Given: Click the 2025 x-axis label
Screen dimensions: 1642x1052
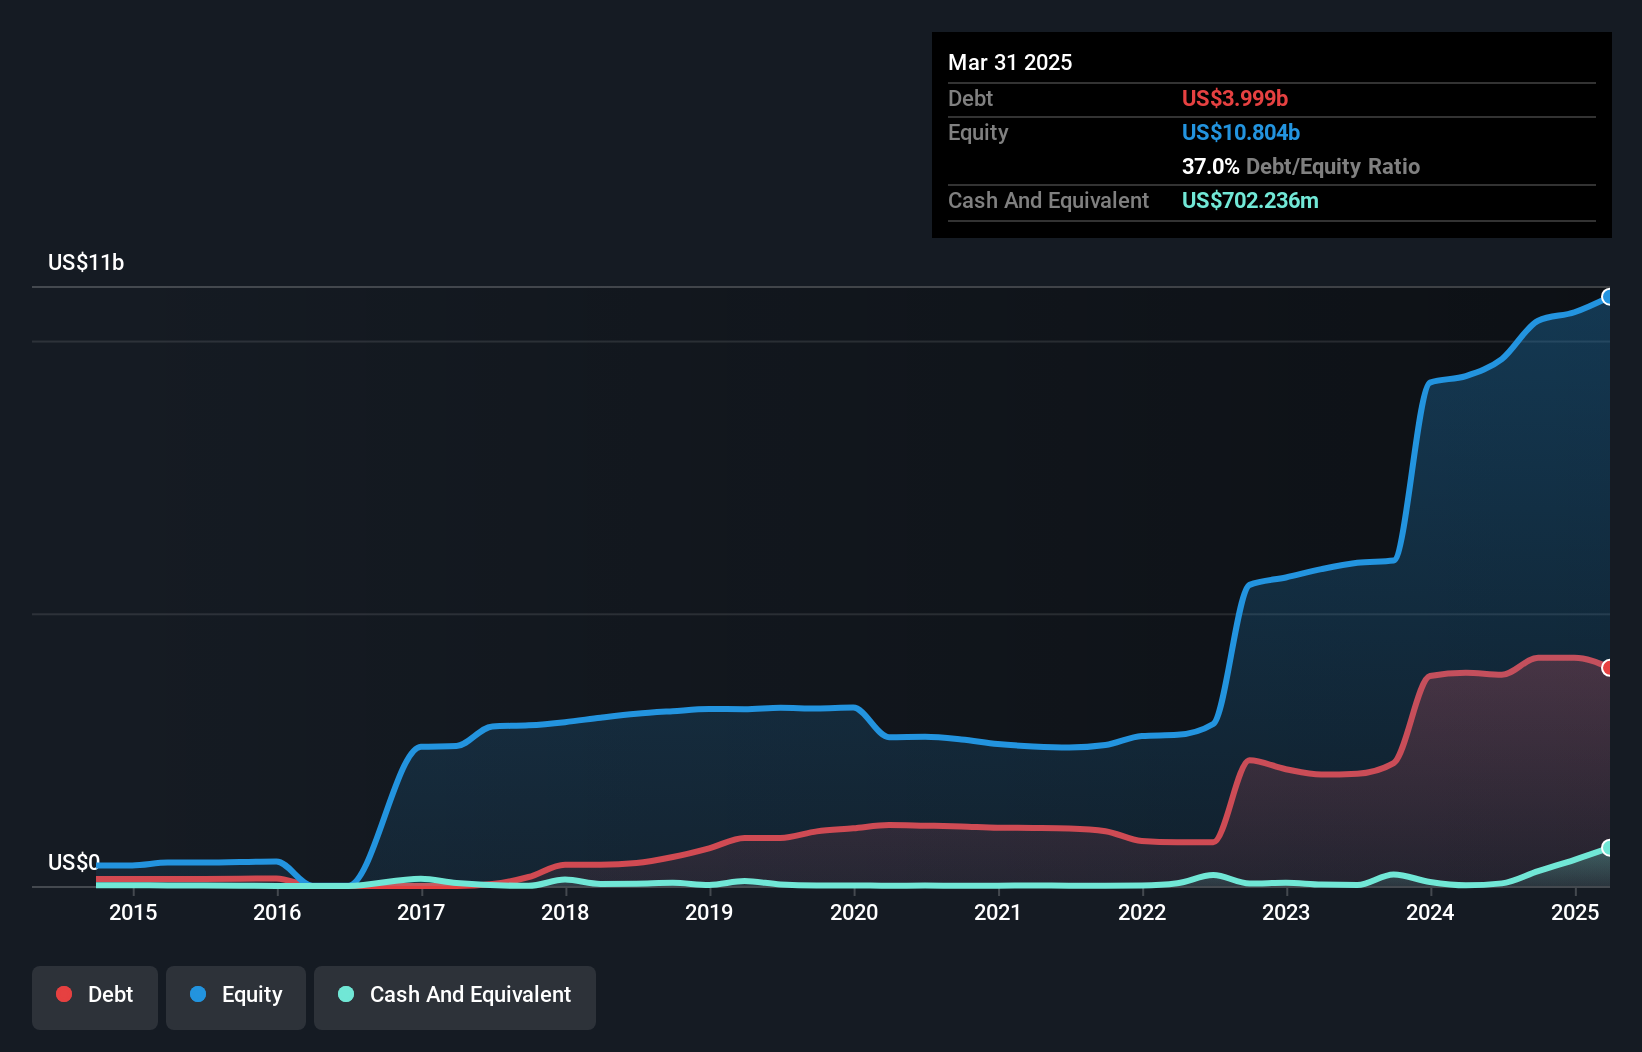Looking at the screenshot, I should (1575, 912).
